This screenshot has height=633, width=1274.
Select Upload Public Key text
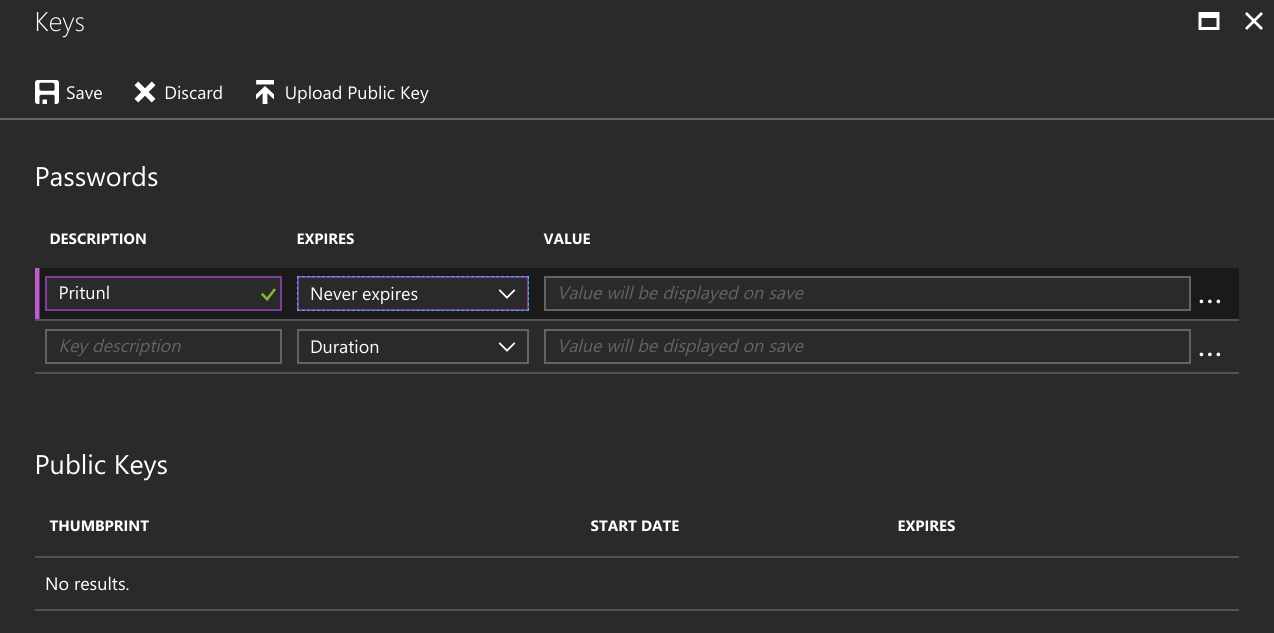point(356,93)
